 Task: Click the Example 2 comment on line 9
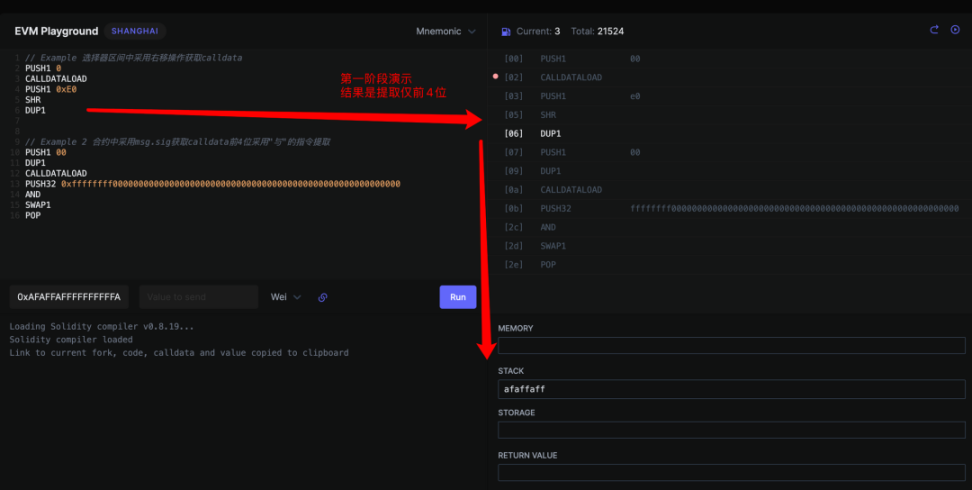177,142
